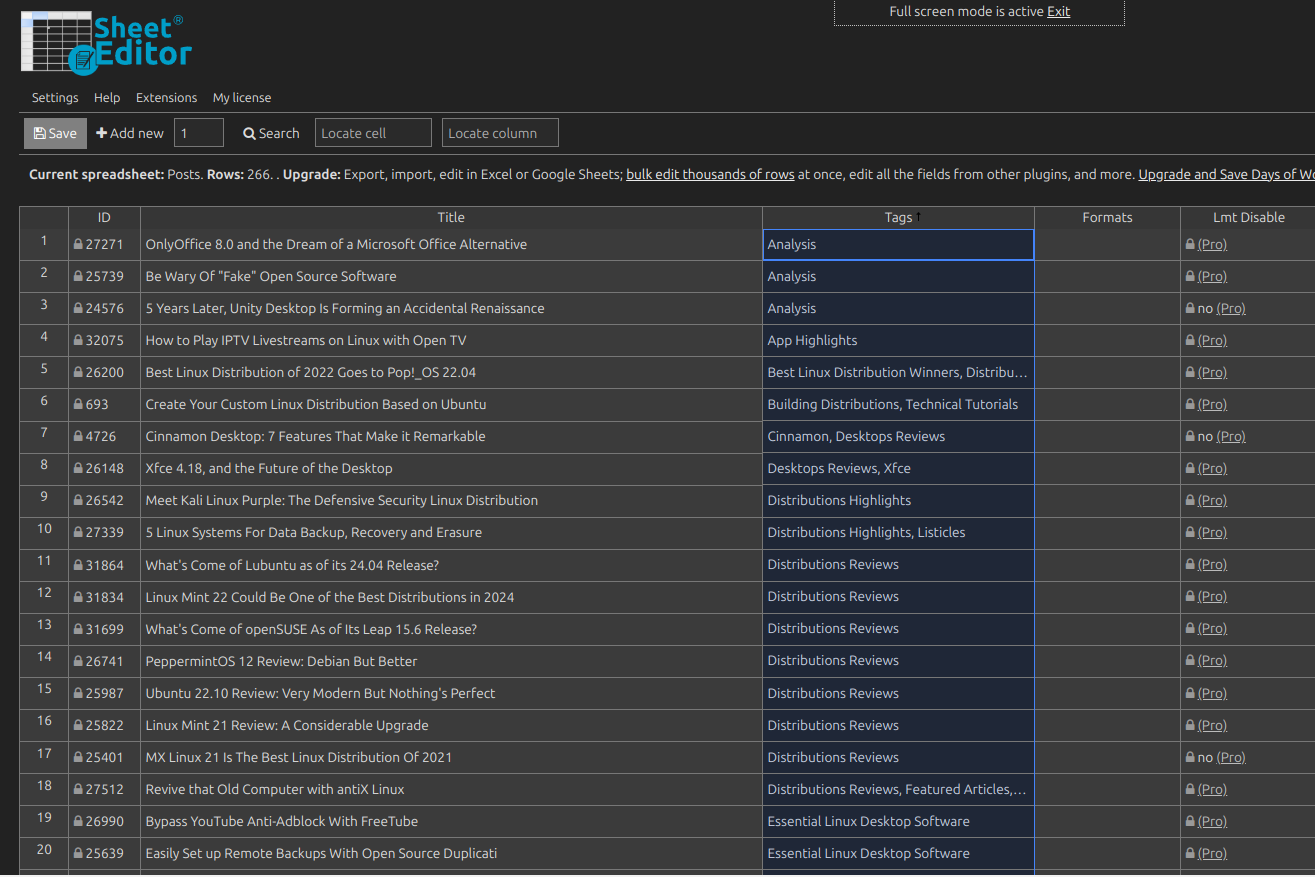Add new rows to the spreadsheet
Image resolution: width=1315 pixels, height=877 pixels.
click(x=130, y=133)
